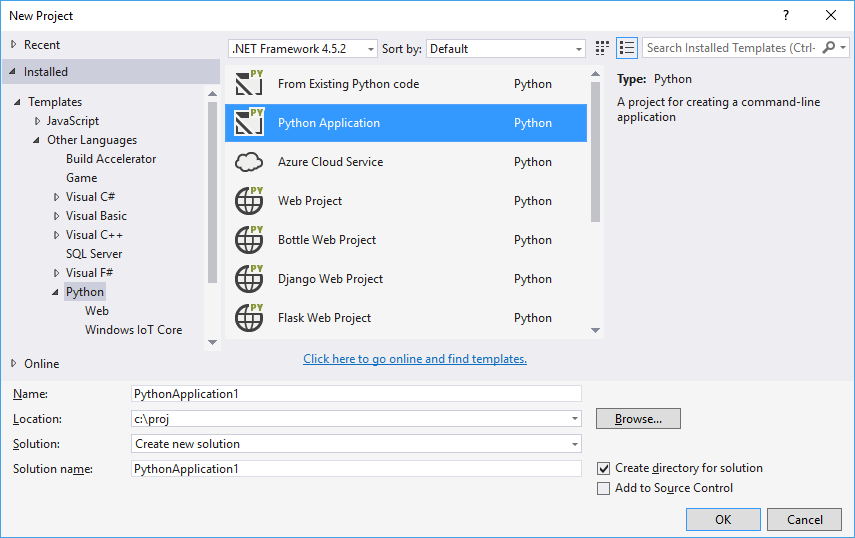
Task: Open the .NET Framework version dropdown
Action: pos(303,48)
